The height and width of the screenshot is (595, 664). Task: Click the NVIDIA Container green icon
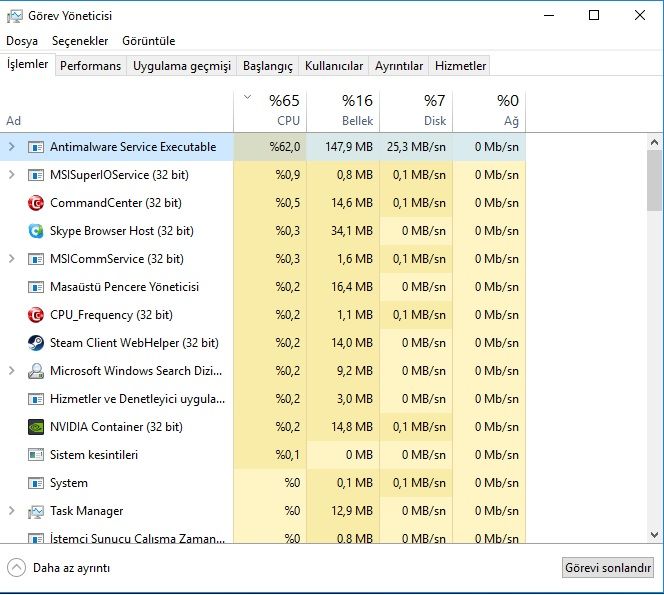(36, 426)
